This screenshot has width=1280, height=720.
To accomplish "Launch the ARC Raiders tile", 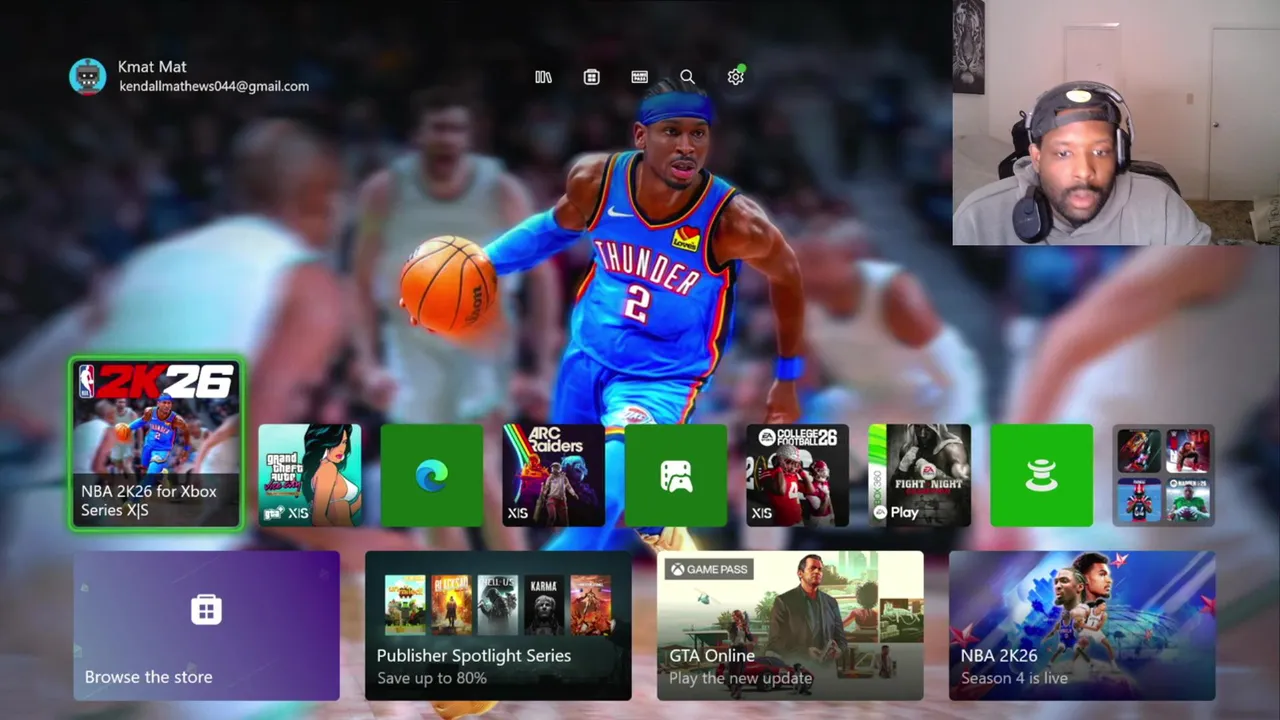I will point(554,475).
